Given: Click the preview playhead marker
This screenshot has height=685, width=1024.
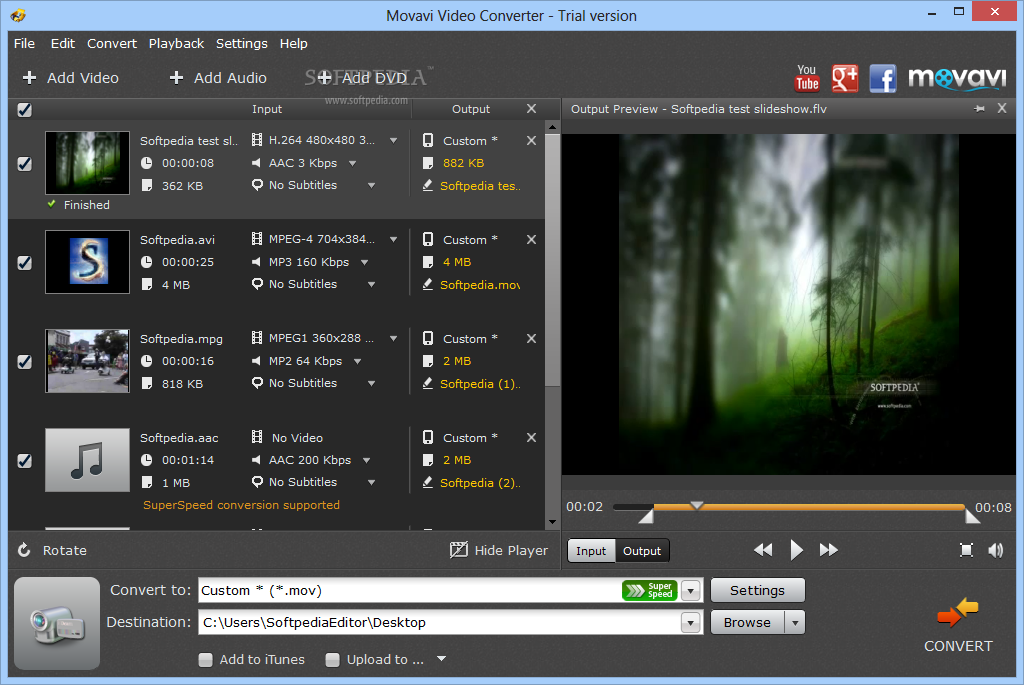Looking at the screenshot, I should point(697,505).
